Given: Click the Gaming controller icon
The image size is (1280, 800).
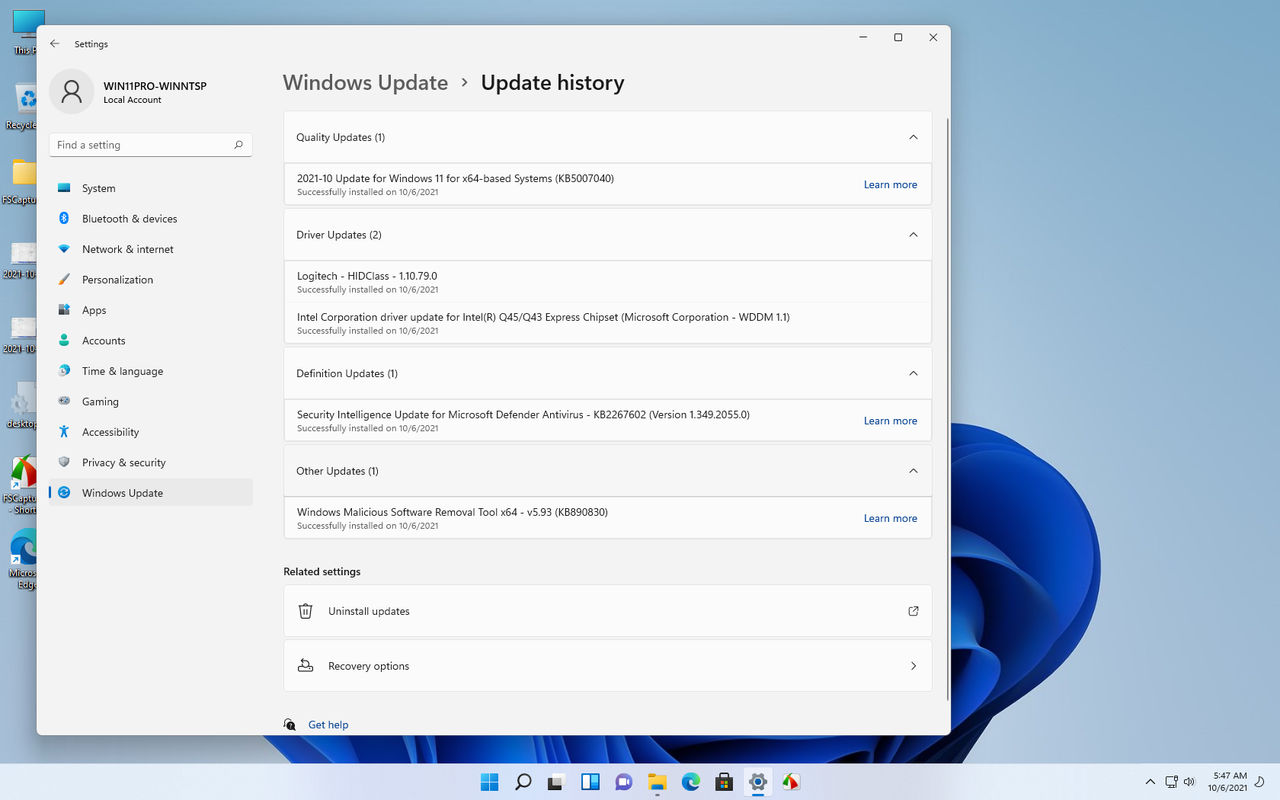Looking at the screenshot, I should 64,401.
